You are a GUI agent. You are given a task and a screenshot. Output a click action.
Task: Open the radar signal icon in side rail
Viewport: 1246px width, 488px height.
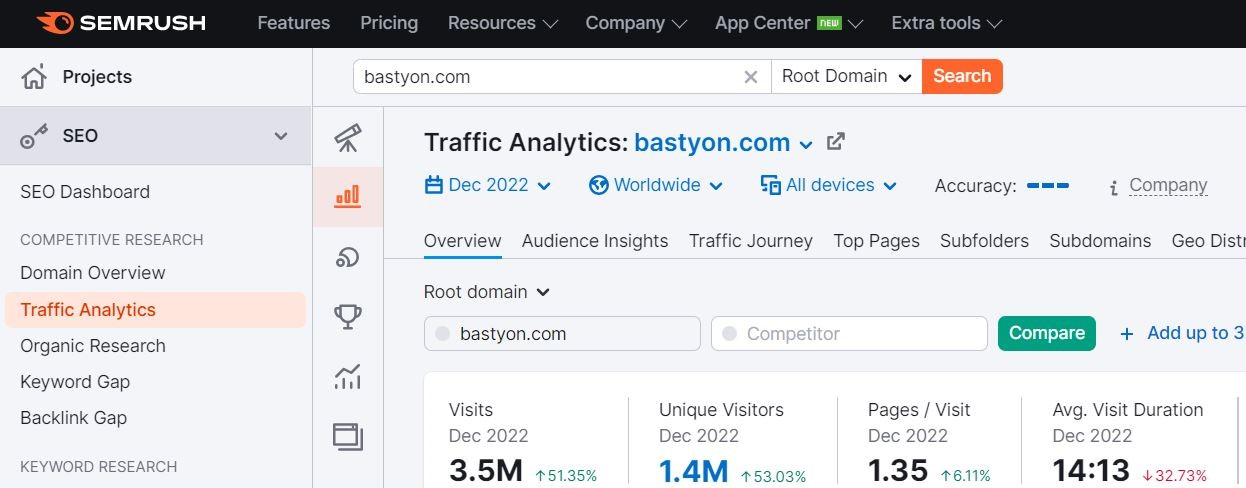coord(347,257)
